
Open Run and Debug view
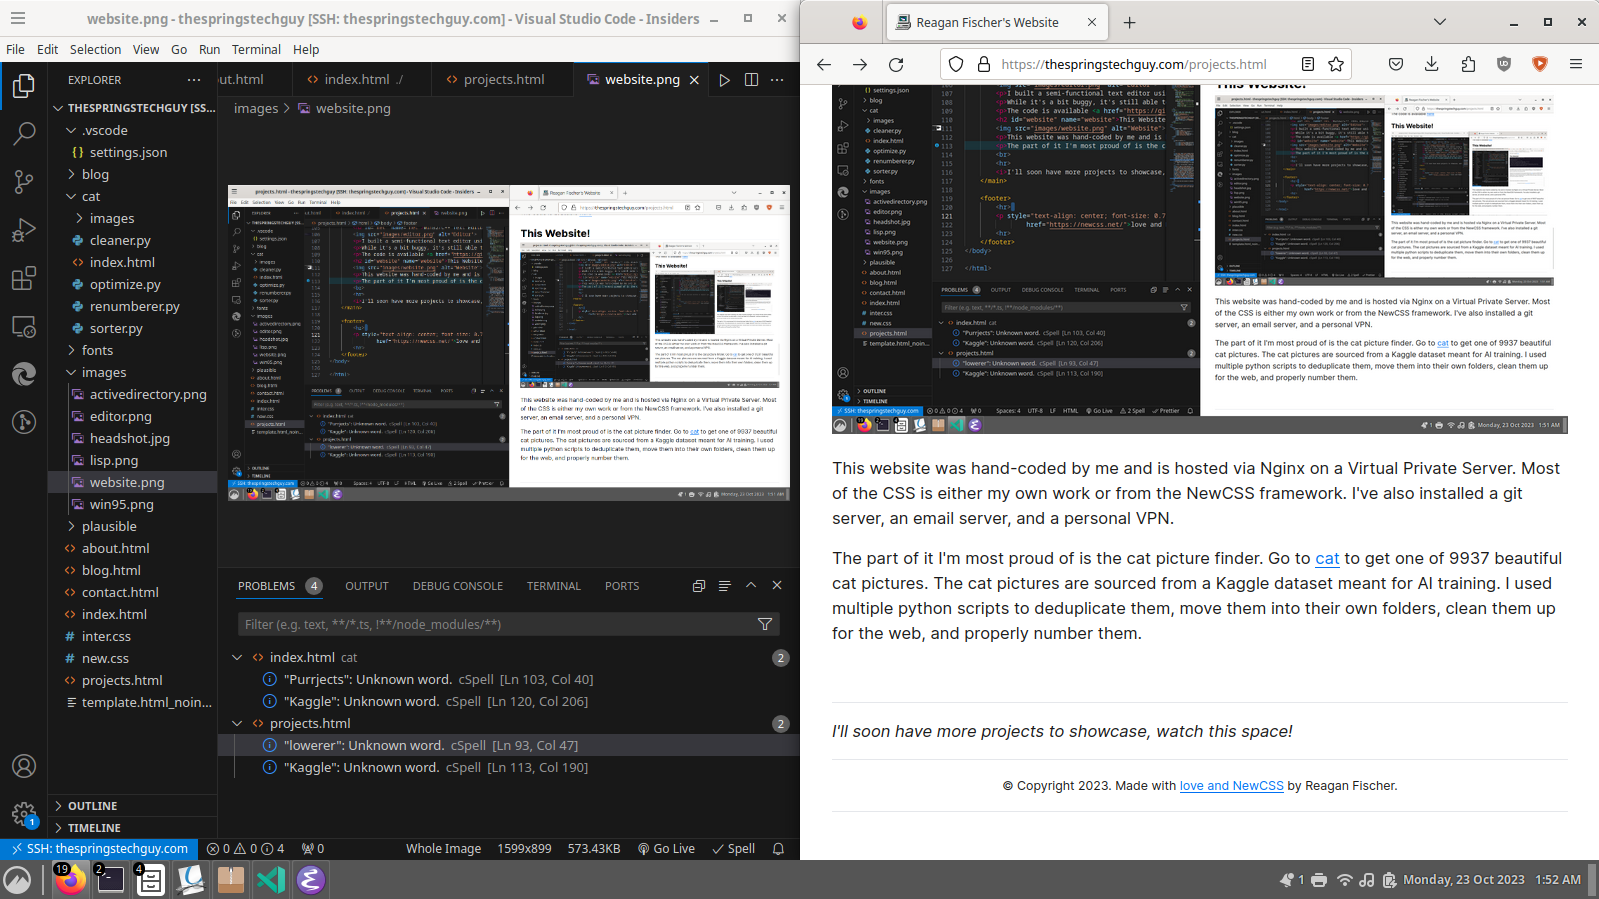point(24,230)
